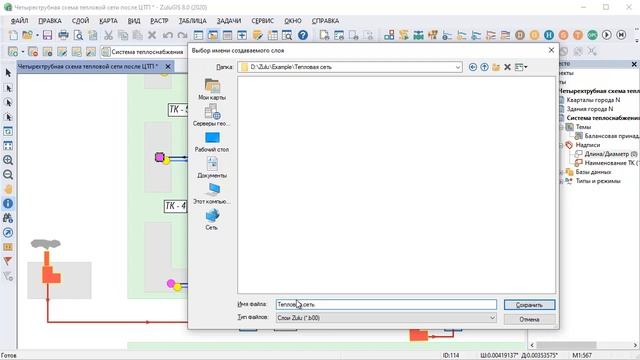
Task: Click the blue Help question mark icon
Action: (303, 35)
